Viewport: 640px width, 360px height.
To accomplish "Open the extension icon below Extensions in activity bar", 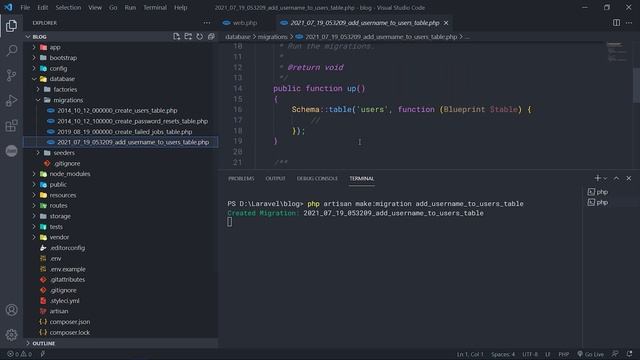I will (11, 151).
